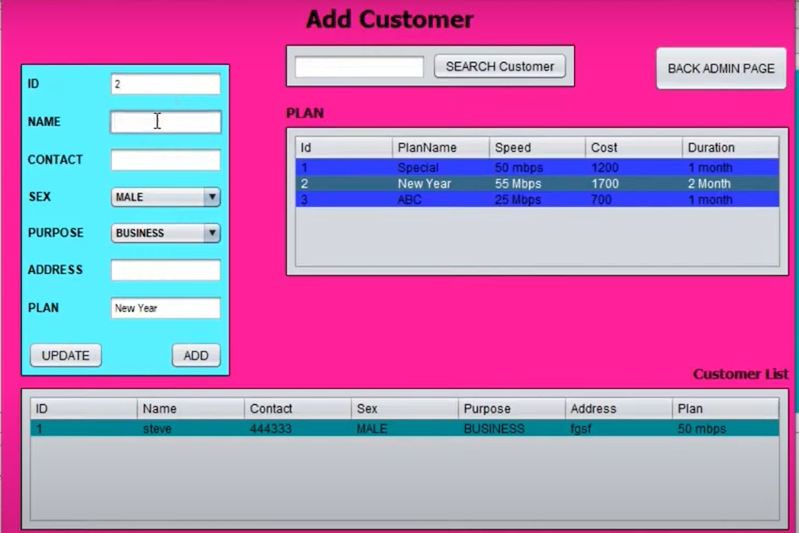Select the New Year plan row
This screenshot has height=533, width=799.
tap(537, 183)
